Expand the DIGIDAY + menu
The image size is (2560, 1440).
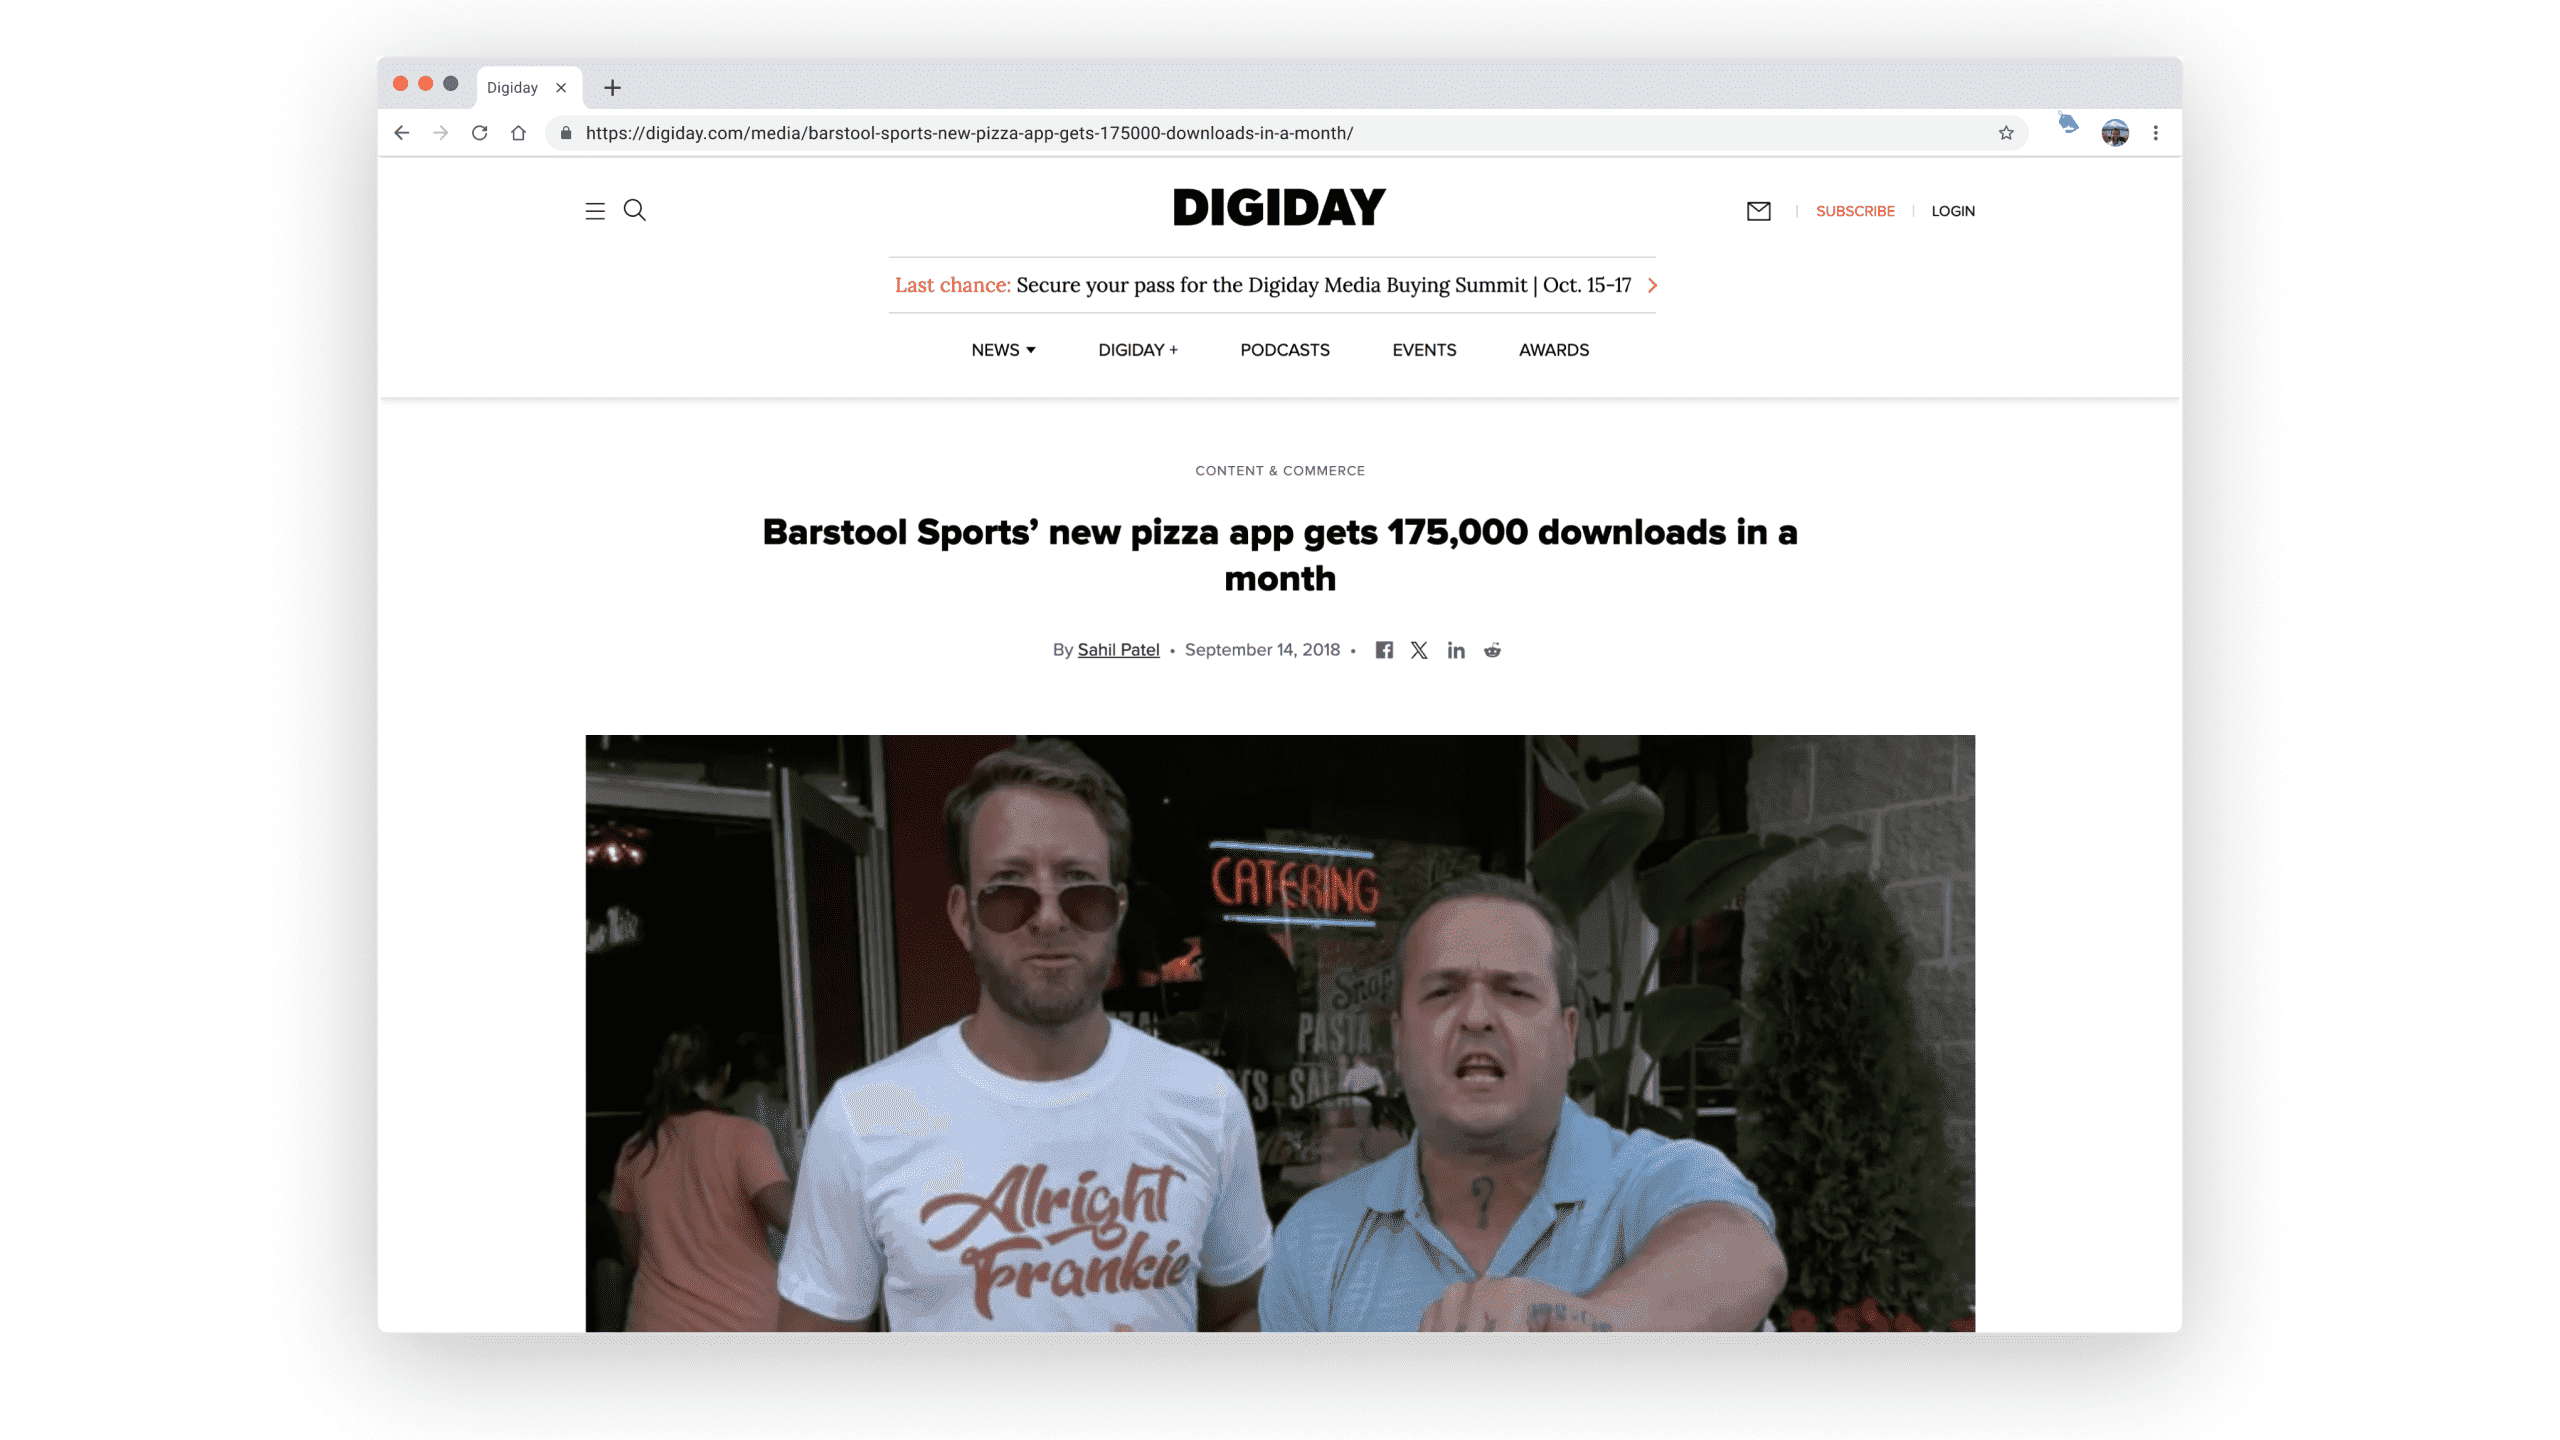click(x=1138, y=350)
